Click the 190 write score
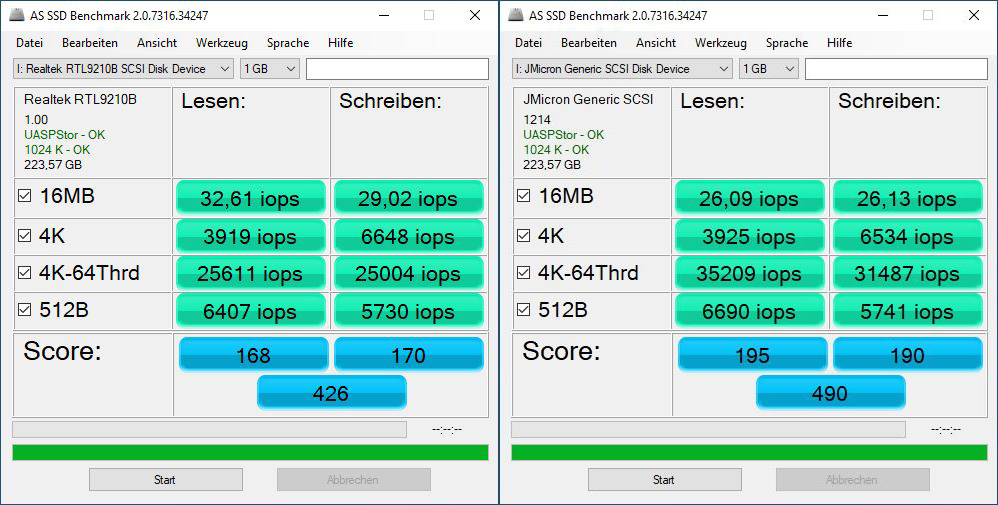998x505 pixels. 908,354
